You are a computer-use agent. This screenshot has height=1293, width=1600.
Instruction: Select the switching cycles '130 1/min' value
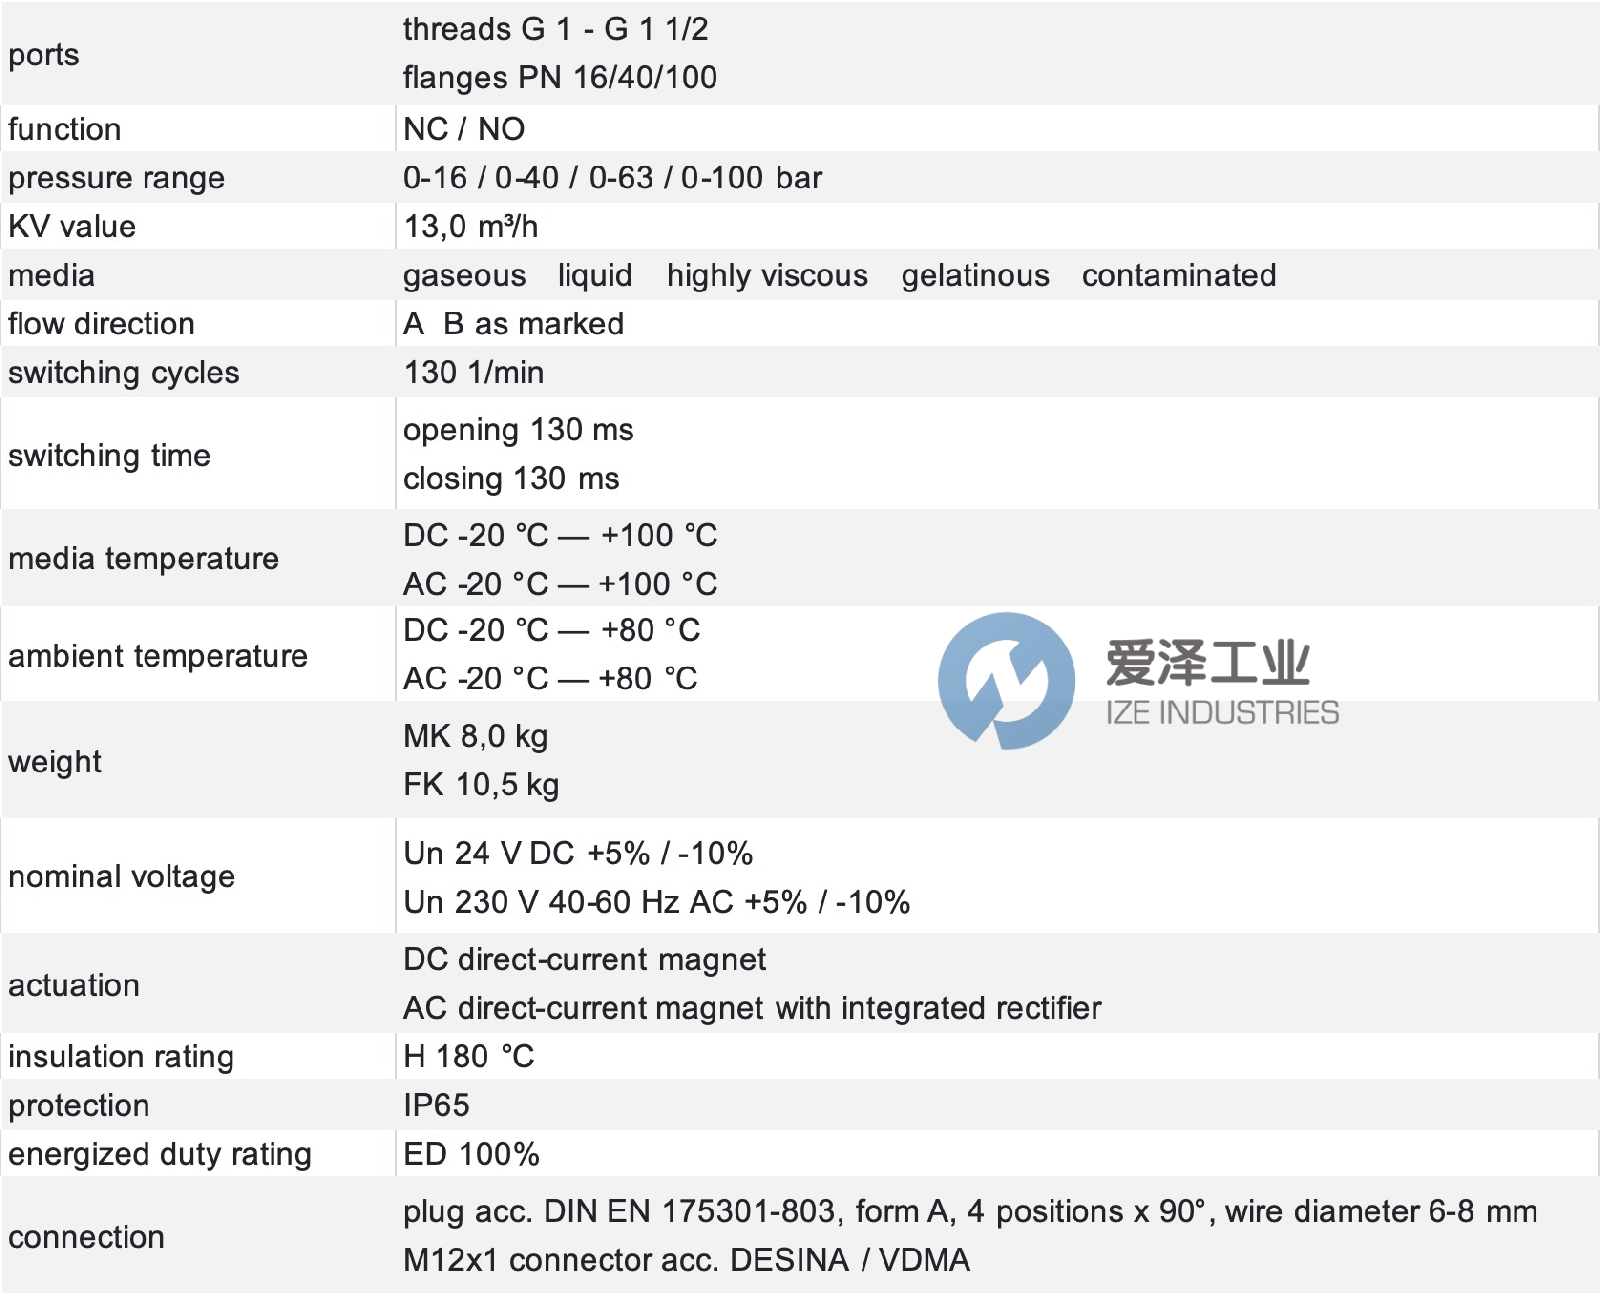pyautogui.click(x=474, y=373)
